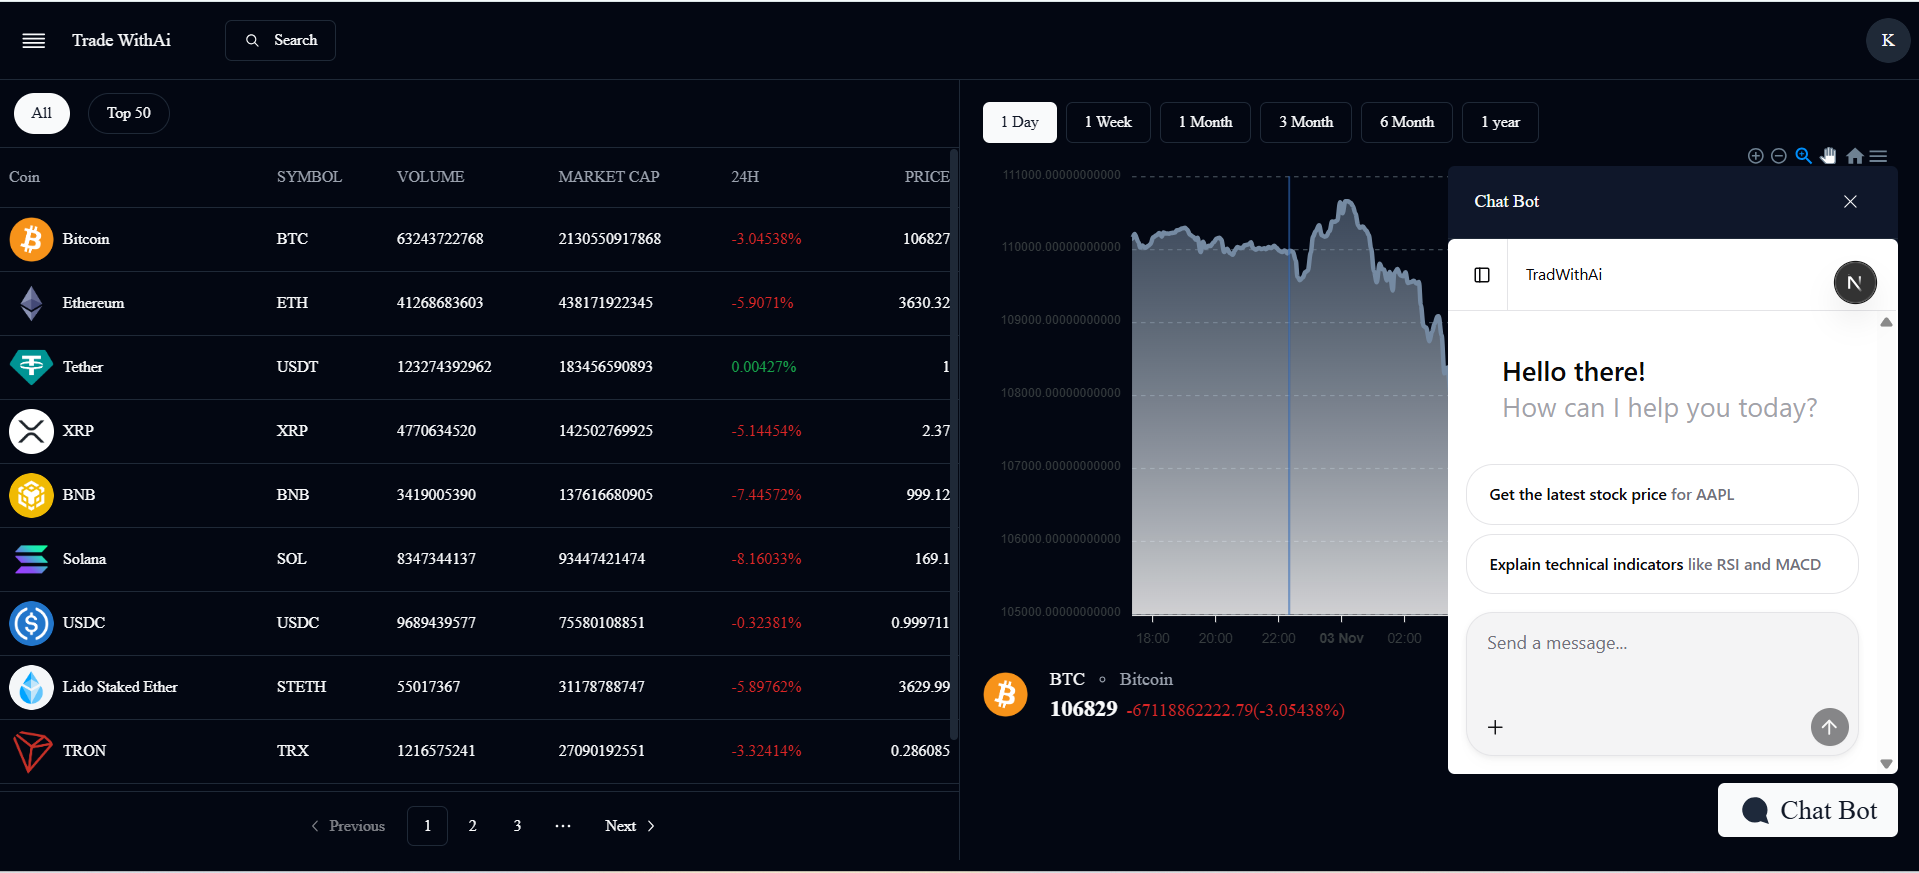Select the All coins filter

(41, 113)
